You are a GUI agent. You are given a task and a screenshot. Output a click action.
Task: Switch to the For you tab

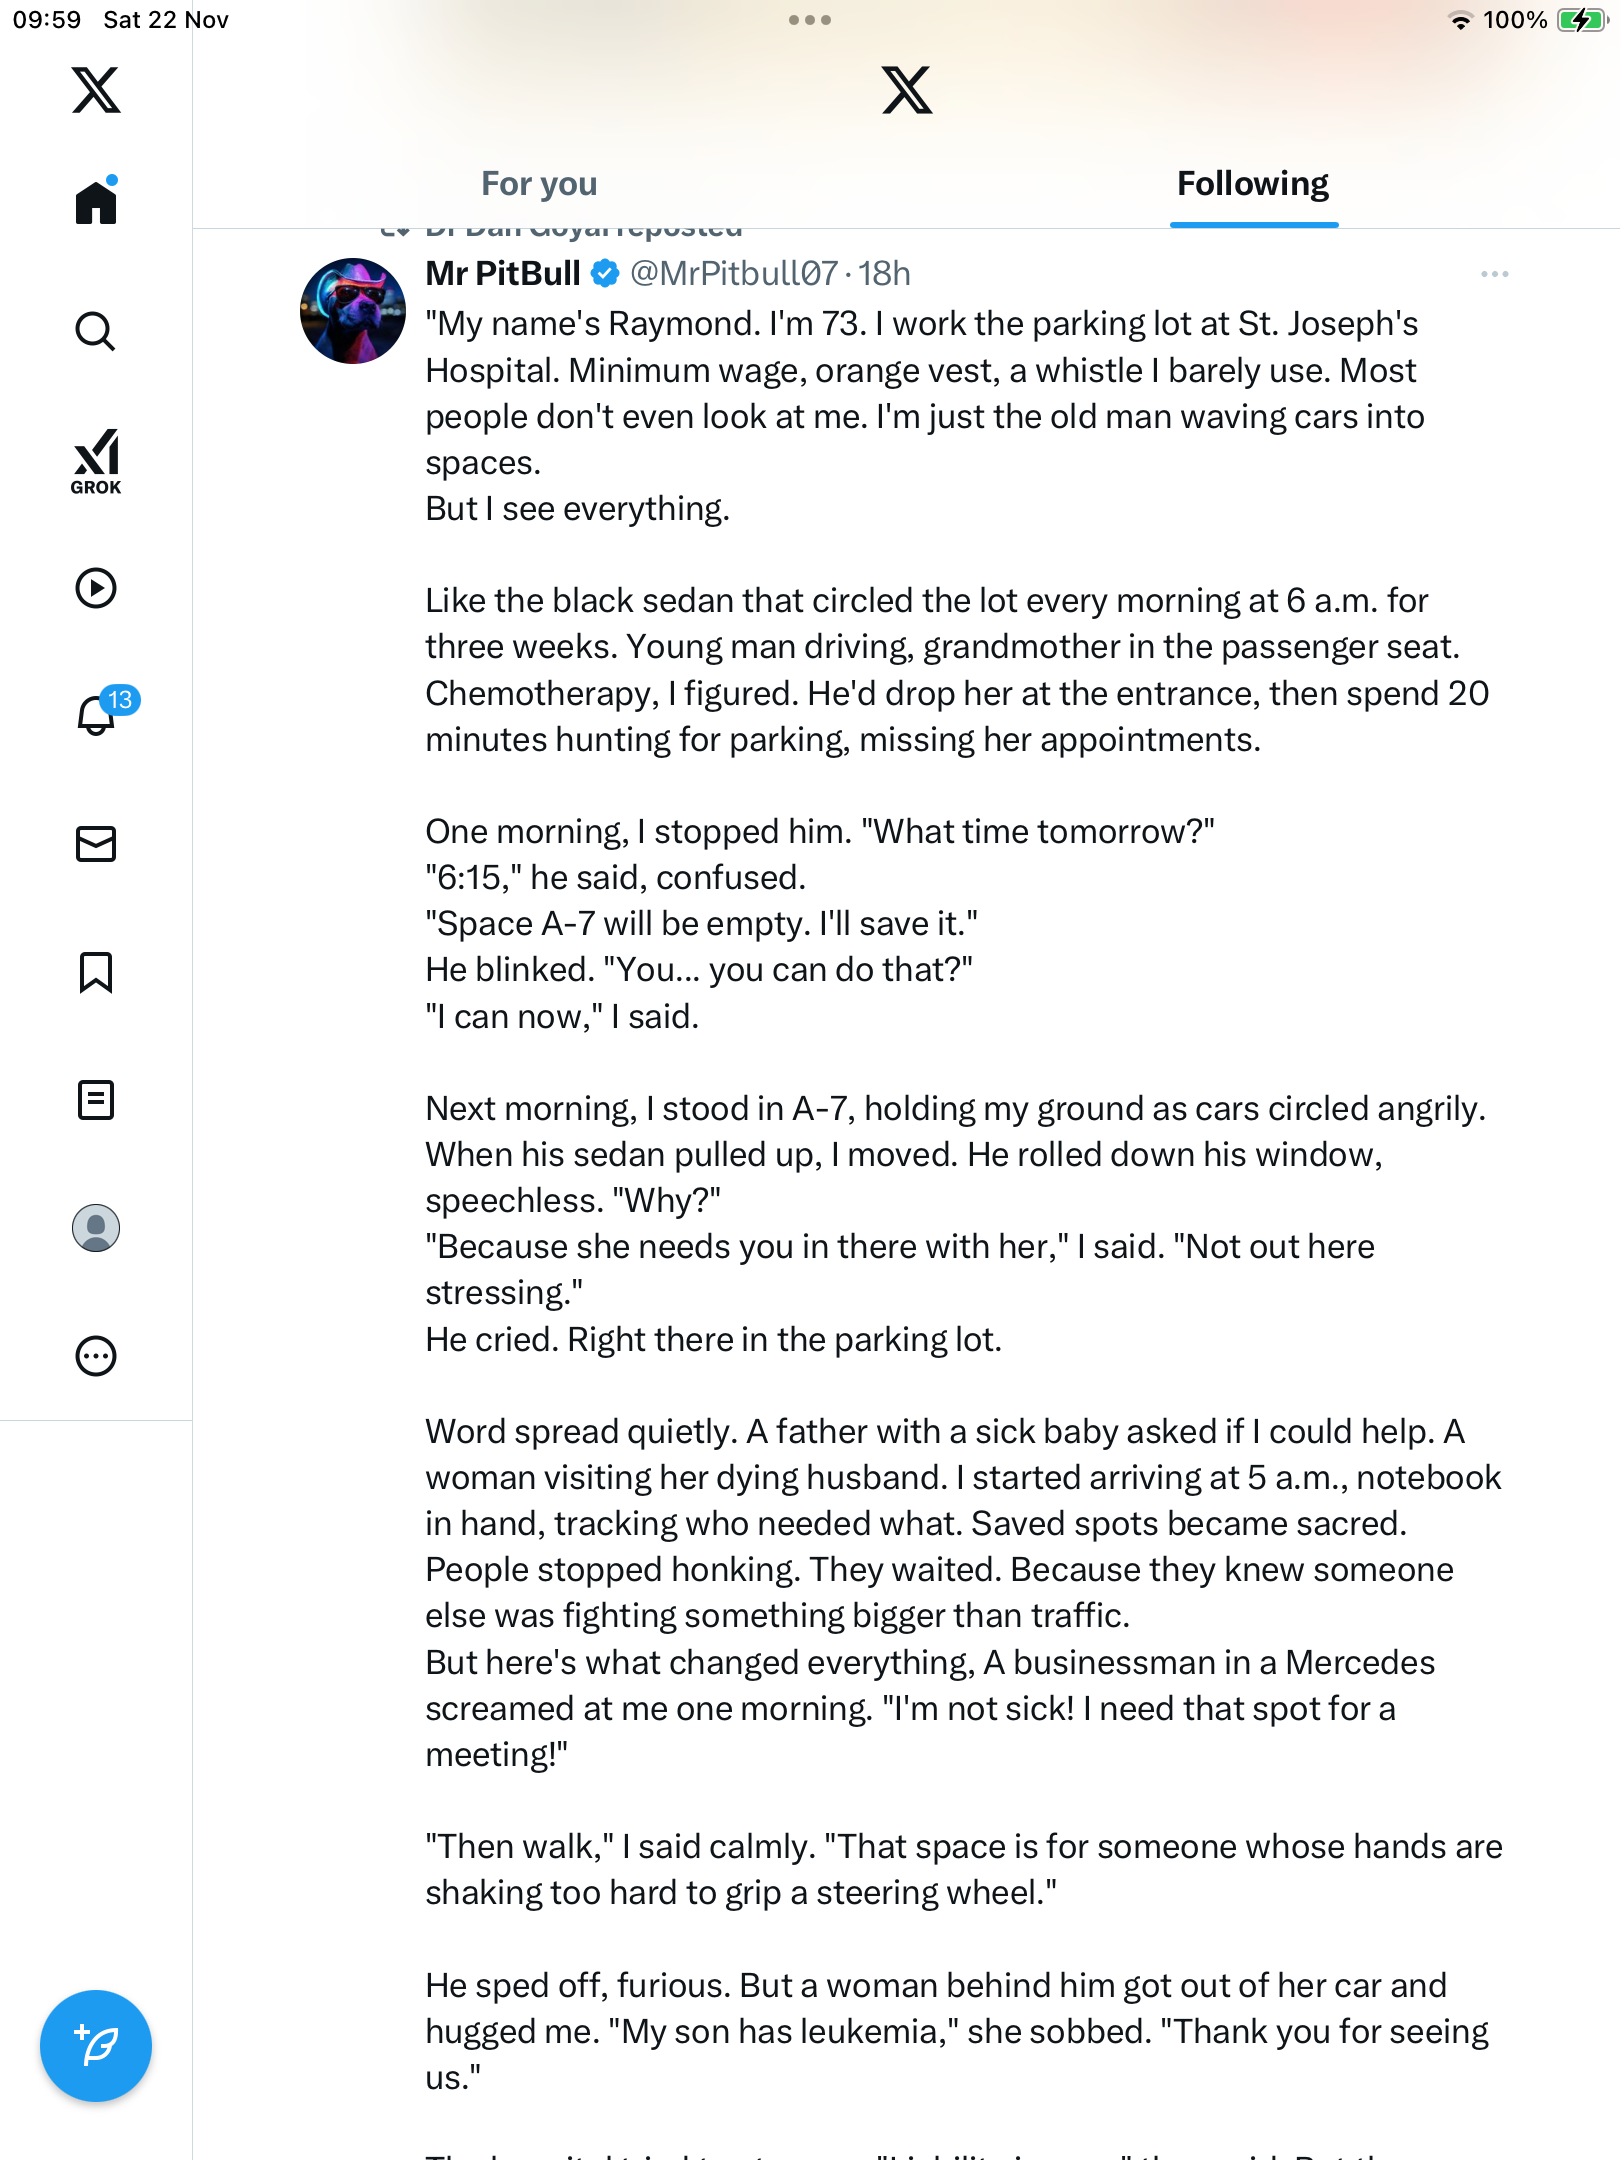539,184
